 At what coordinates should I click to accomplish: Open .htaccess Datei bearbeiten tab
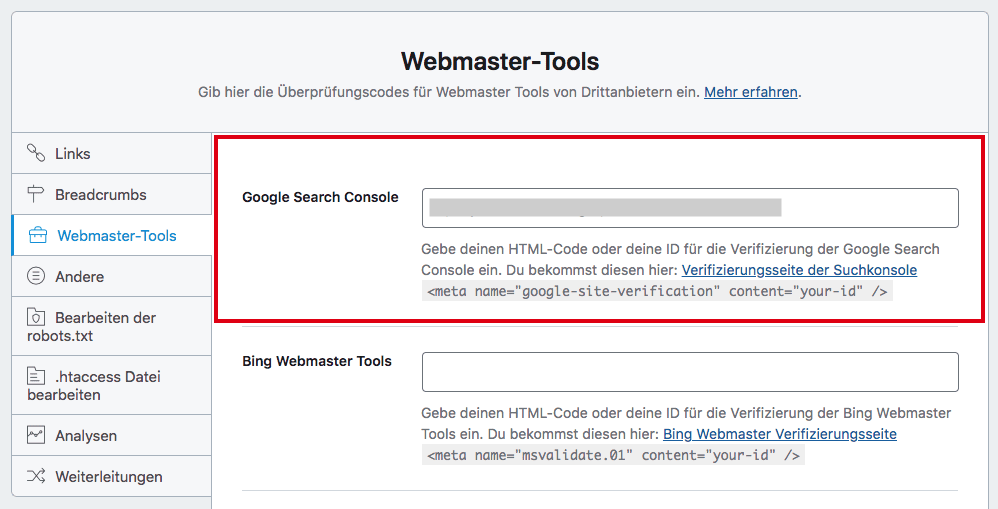pos(111,385)
